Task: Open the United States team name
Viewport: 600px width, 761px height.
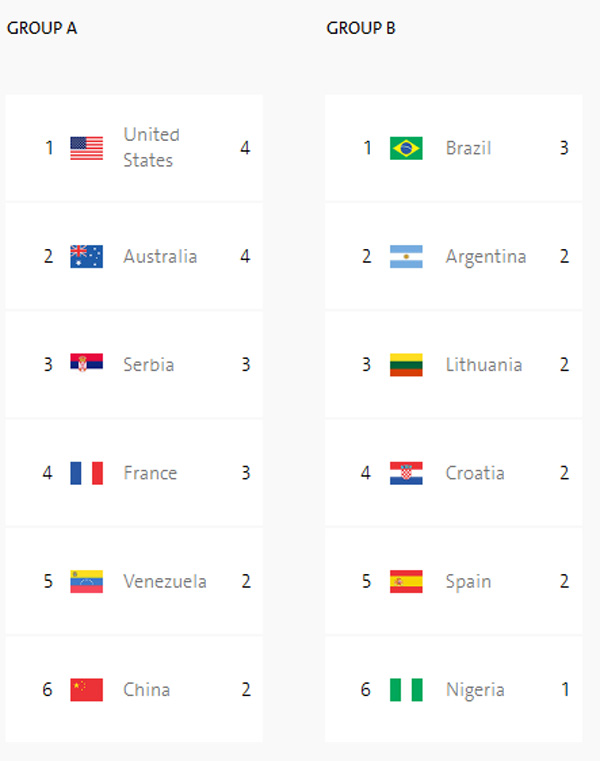Action: (x=151, y=147)
